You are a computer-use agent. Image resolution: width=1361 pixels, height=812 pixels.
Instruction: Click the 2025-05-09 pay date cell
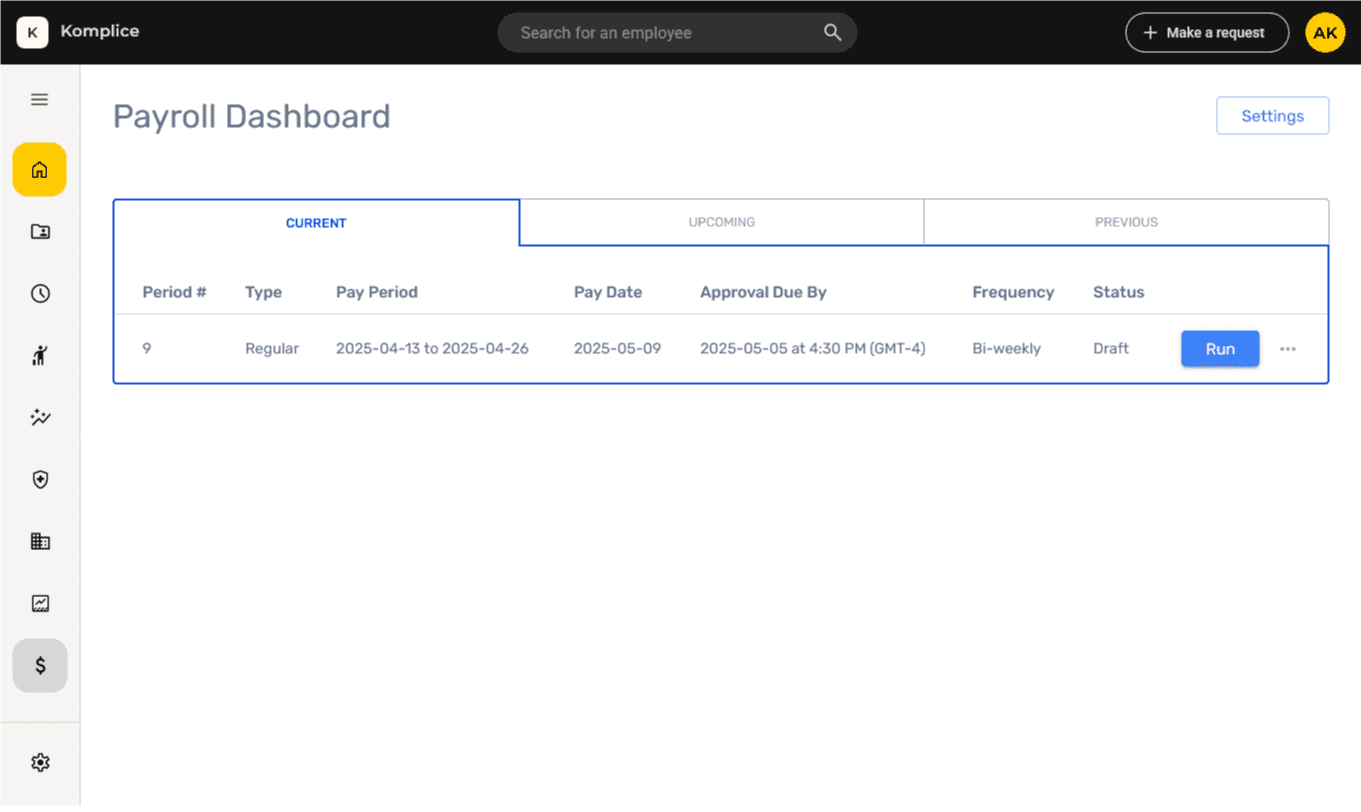(x=617, y=348)
